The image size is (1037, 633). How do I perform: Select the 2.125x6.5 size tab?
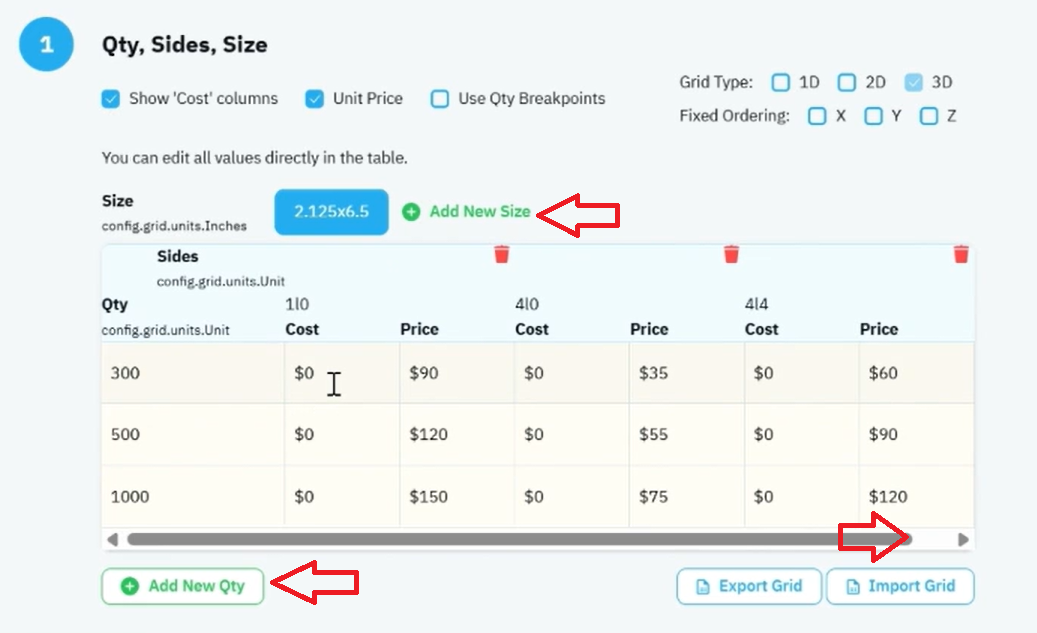pos(331,212)
